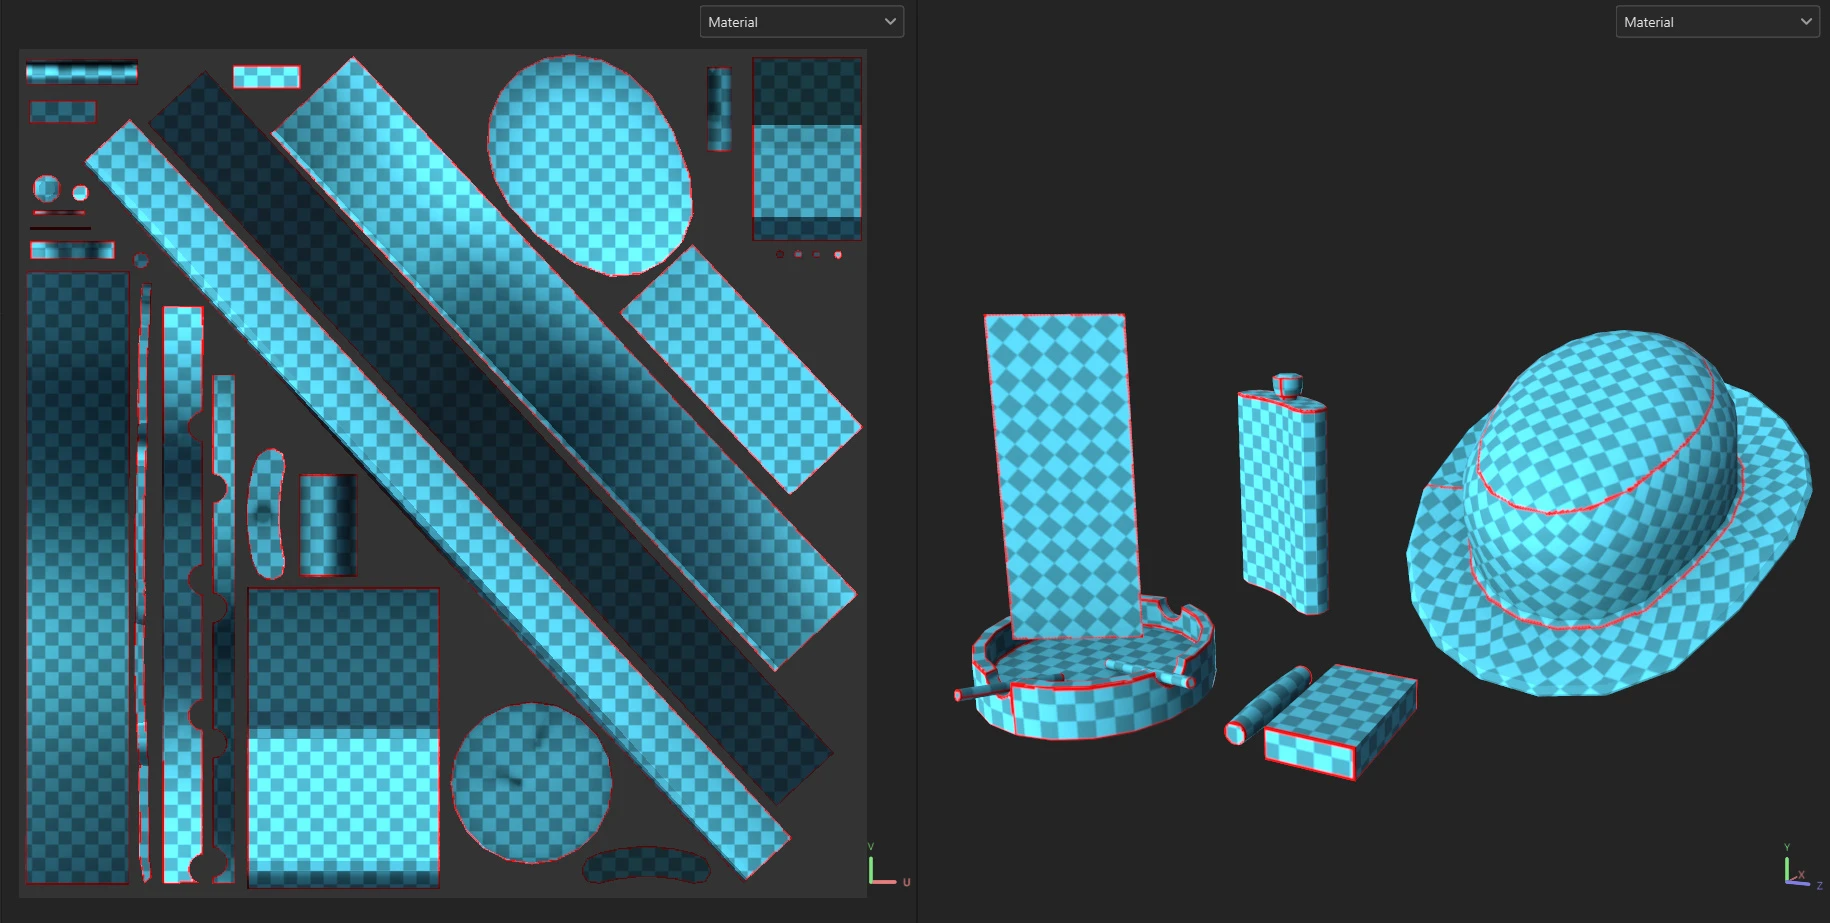
Task: Select the large oval UV island at the top
Action: pos(590,165)
